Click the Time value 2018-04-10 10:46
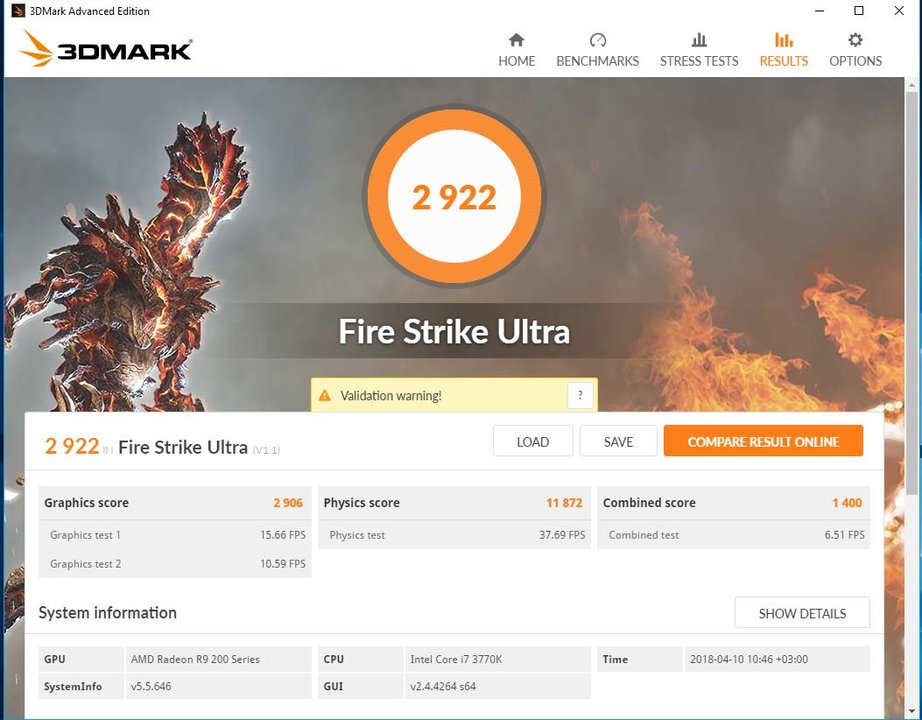 (749, 659)
